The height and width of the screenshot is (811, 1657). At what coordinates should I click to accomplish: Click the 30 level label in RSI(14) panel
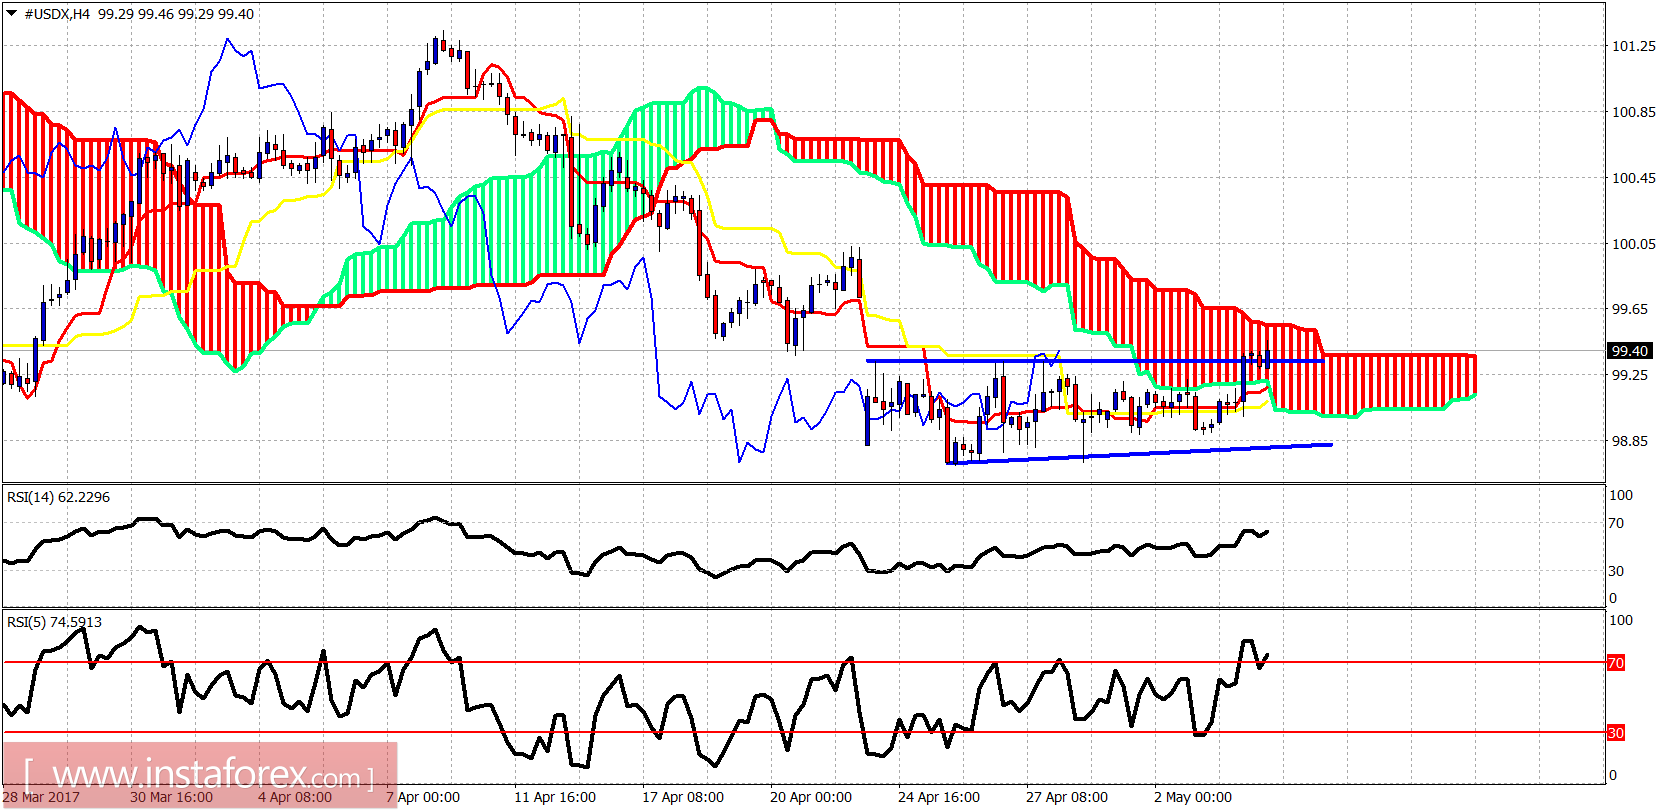pos(1616,571)
